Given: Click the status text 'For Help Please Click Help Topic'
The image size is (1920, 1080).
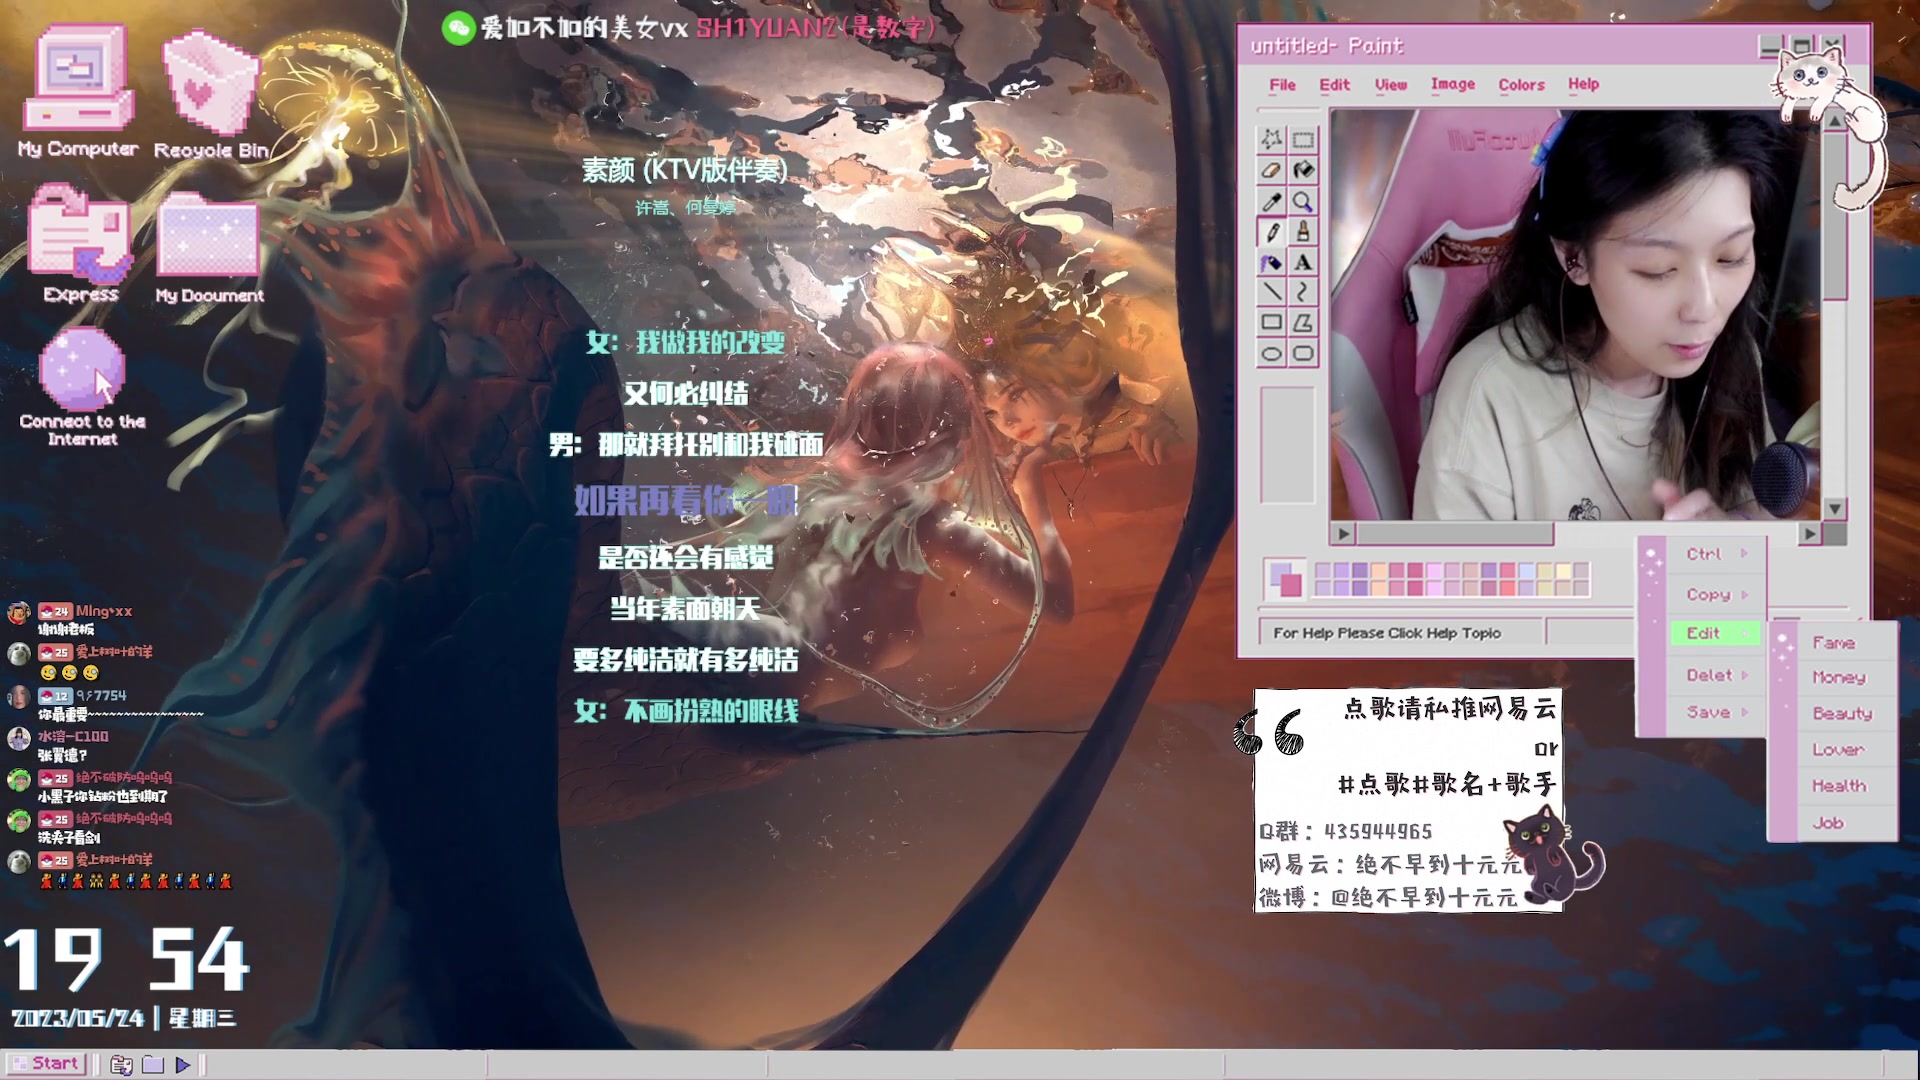Looking at the screenshot, I should click(1386, 633).
